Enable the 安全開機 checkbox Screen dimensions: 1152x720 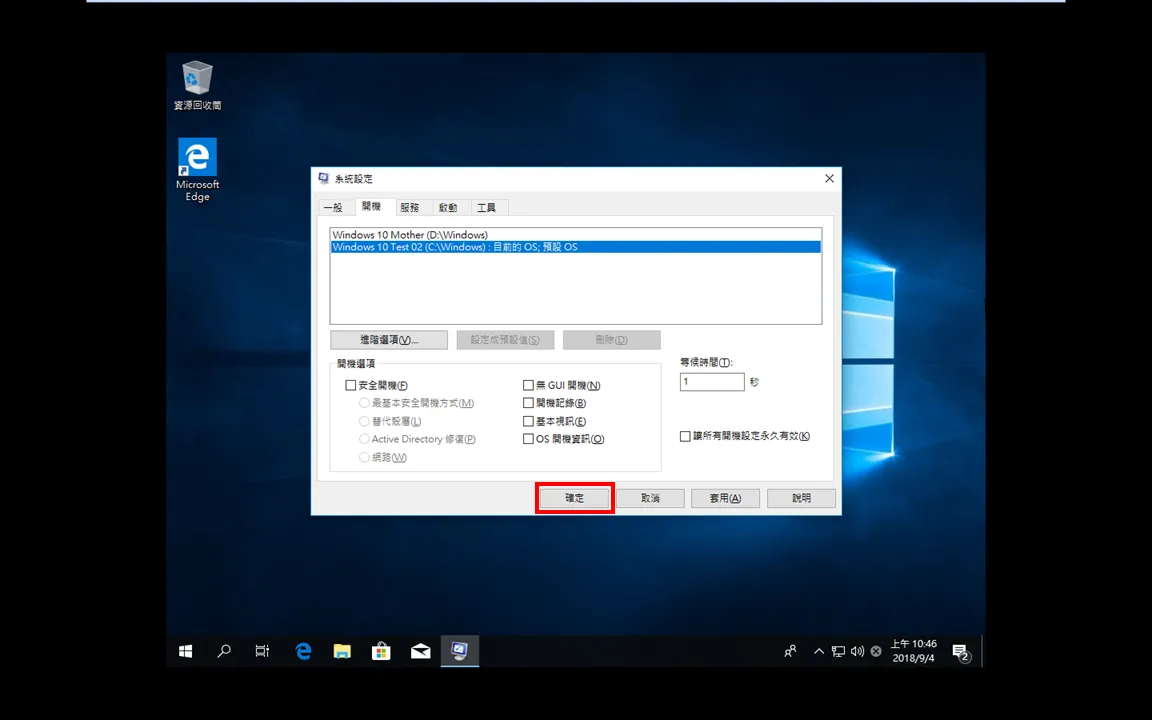point(350,385)
